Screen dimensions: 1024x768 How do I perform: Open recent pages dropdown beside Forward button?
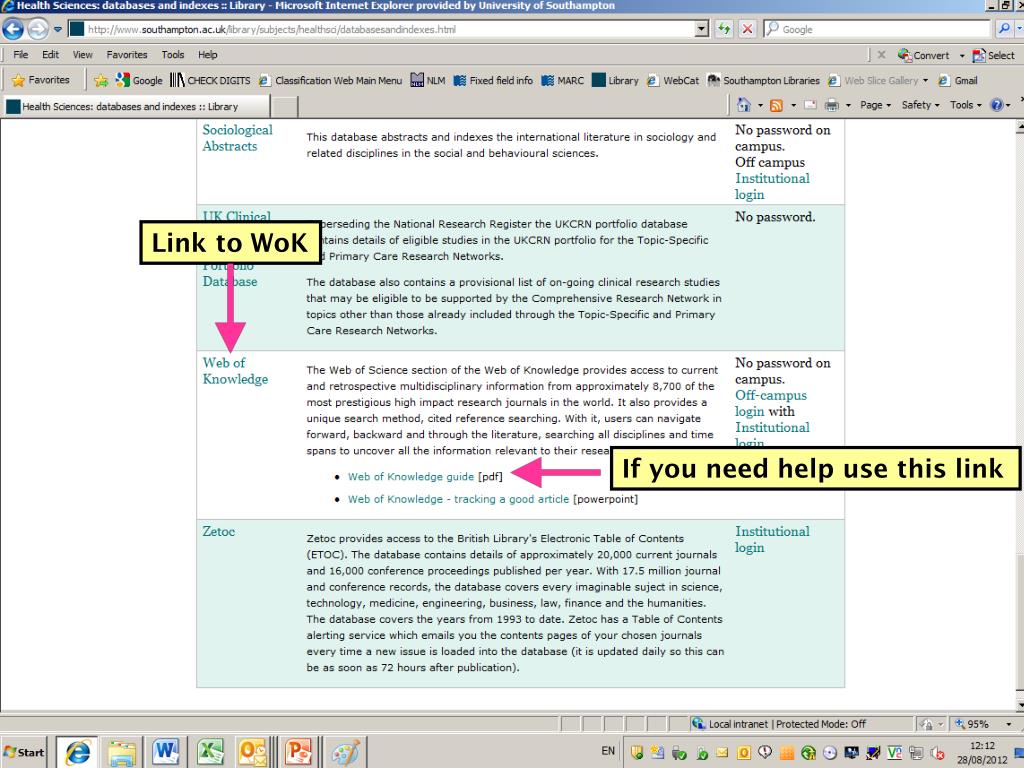click(57, 29)
